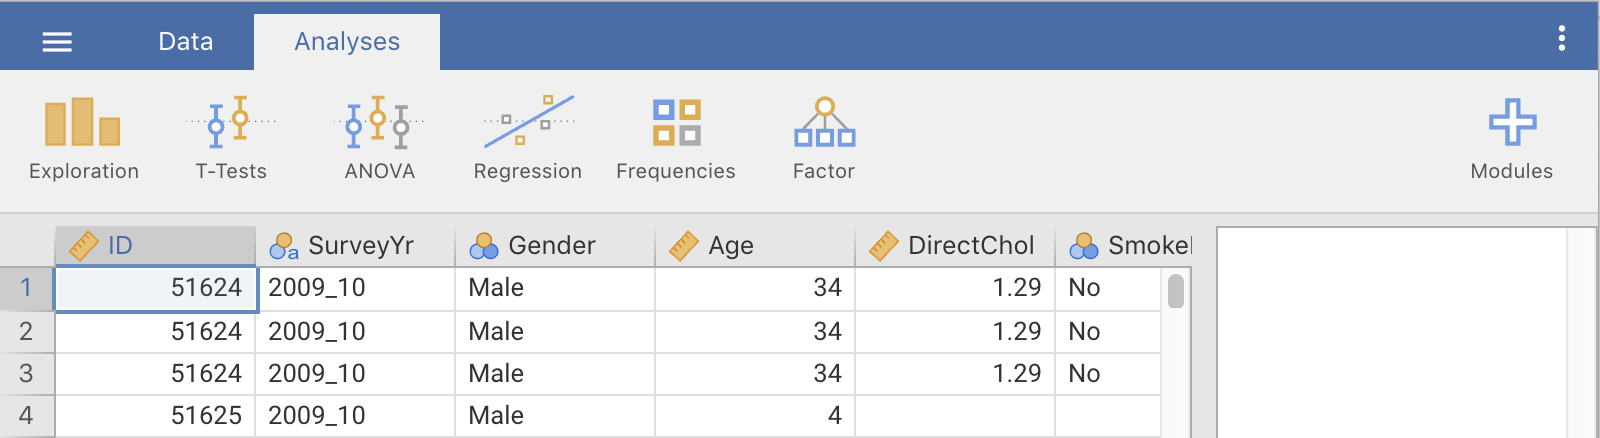This screenshot has height=438, width=1600.
Task: Switch to the Data tab
Action: pos(186,42)
